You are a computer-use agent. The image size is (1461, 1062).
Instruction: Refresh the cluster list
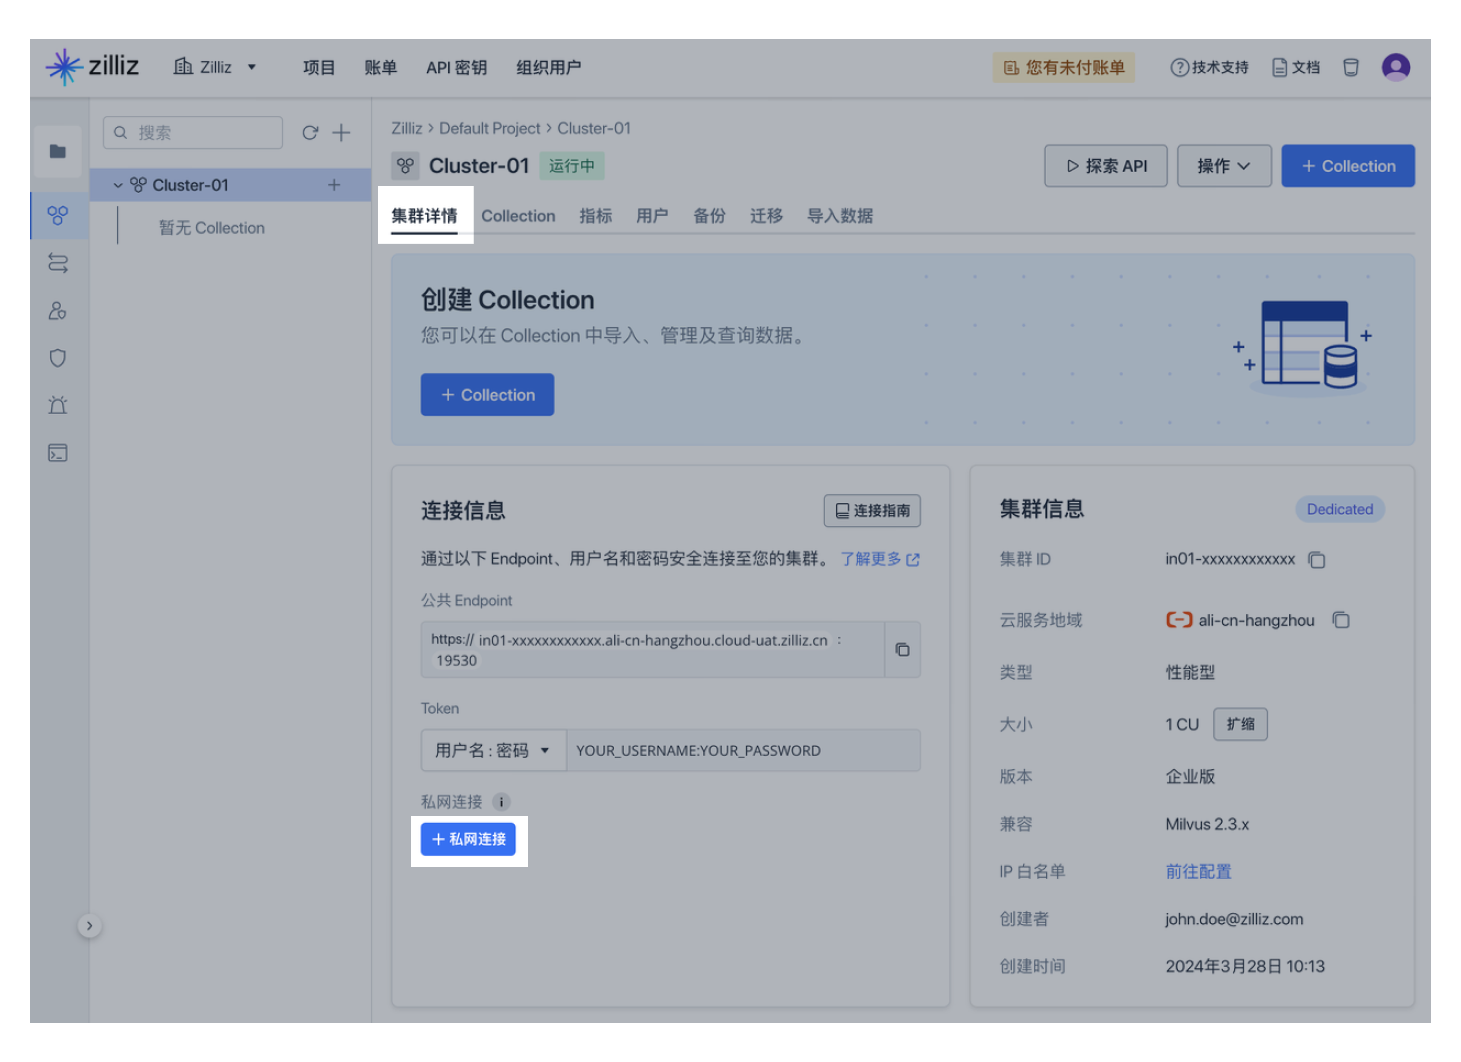click(x=310, y=132)
